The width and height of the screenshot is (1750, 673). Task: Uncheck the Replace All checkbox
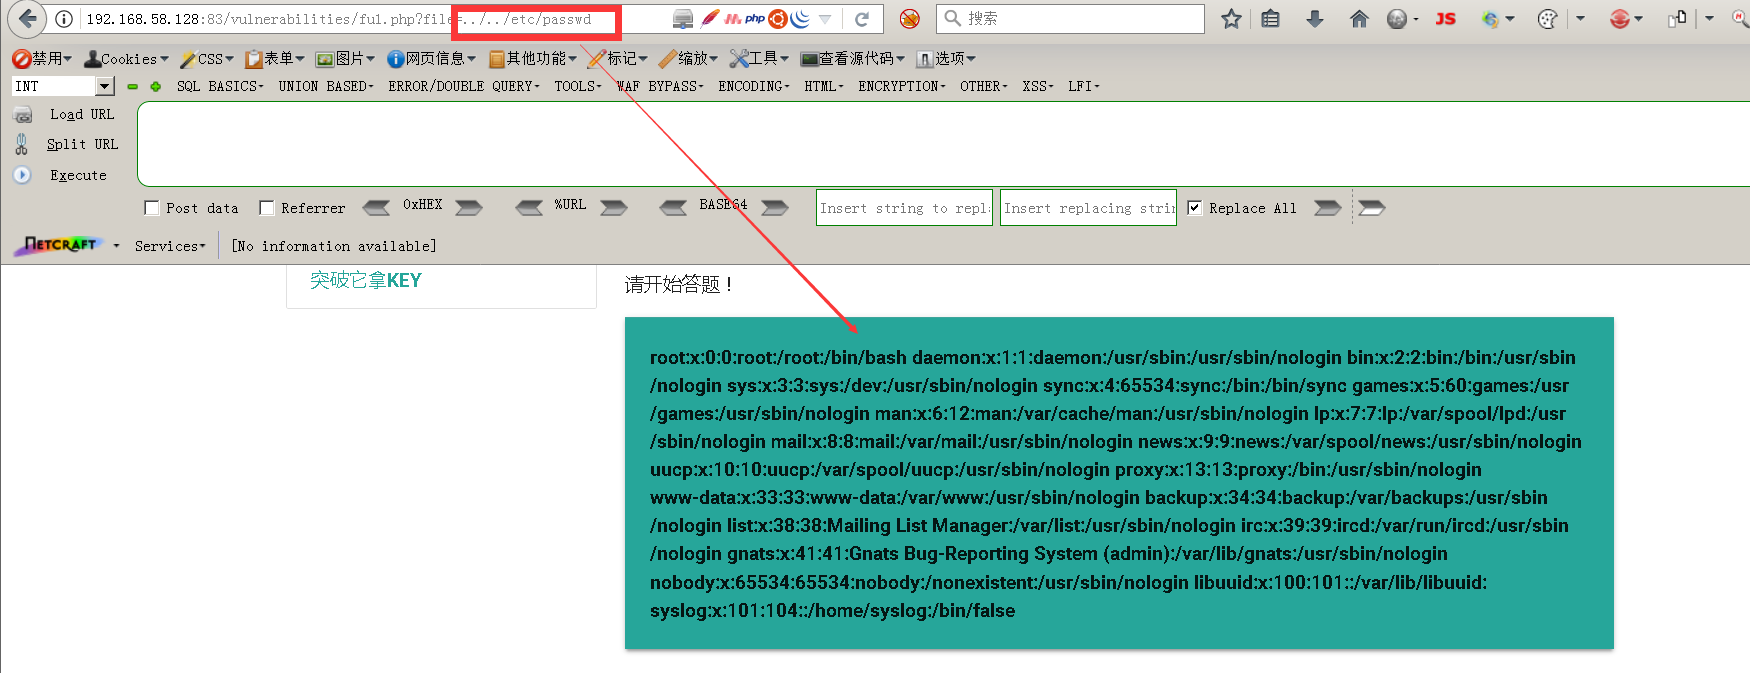click(1194, 208)
